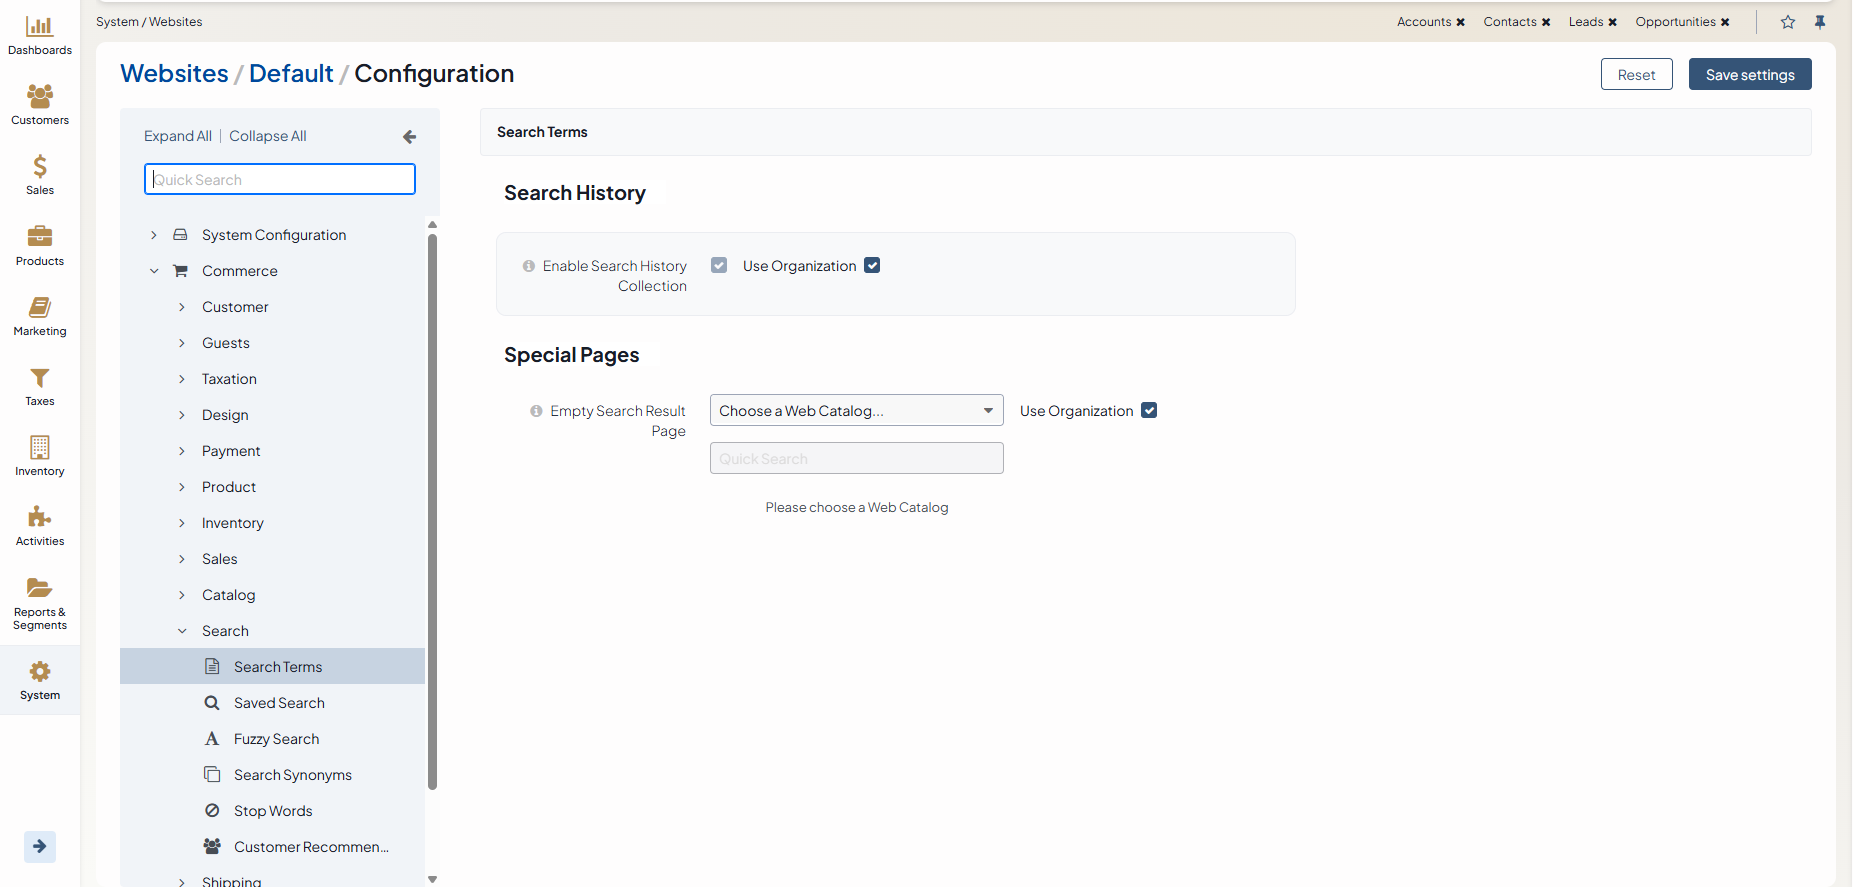Image resolution: width=1853 pixels, height=887 pixels.
Task: Click the Marketing sidebar icon
Action: click(x=40, y=316)
